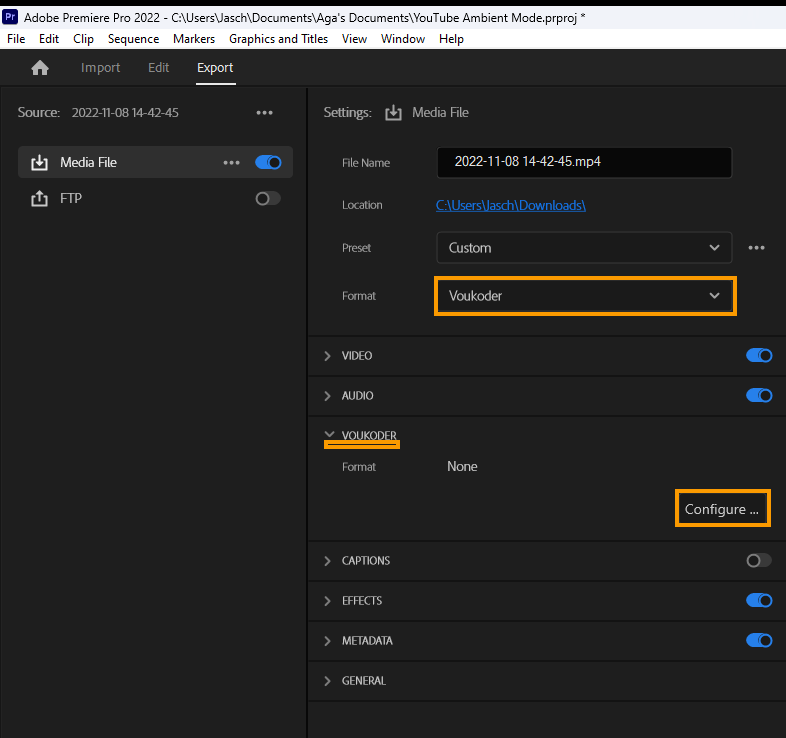Turn off the VIDEO section toggle
The image size is (786, 738).
[x=759, y=355]
